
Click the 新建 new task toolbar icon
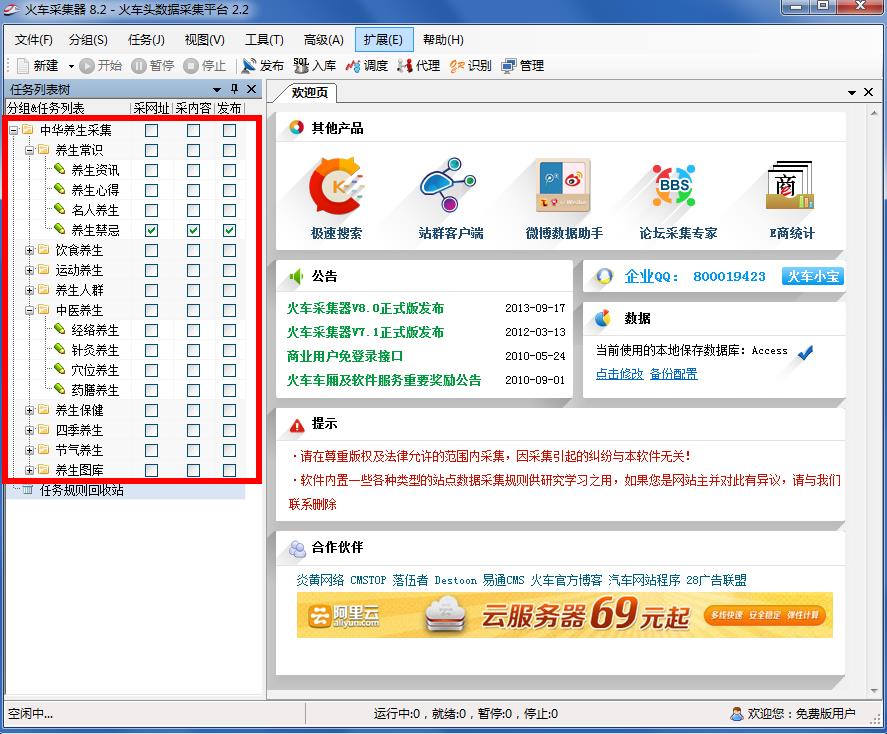pyautogui.click(x=23, y=66)
